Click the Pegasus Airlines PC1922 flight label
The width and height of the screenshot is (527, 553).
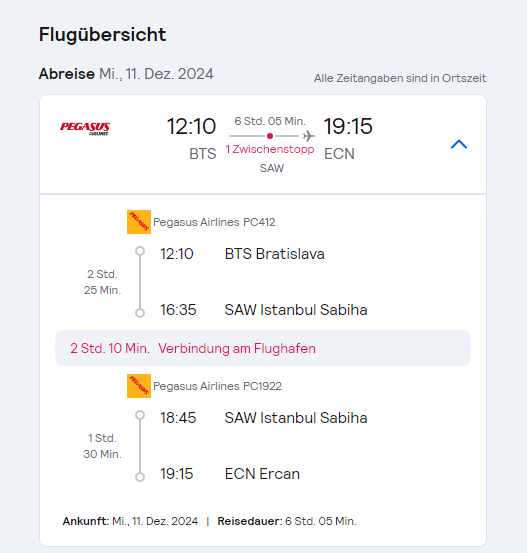(217, 386)
